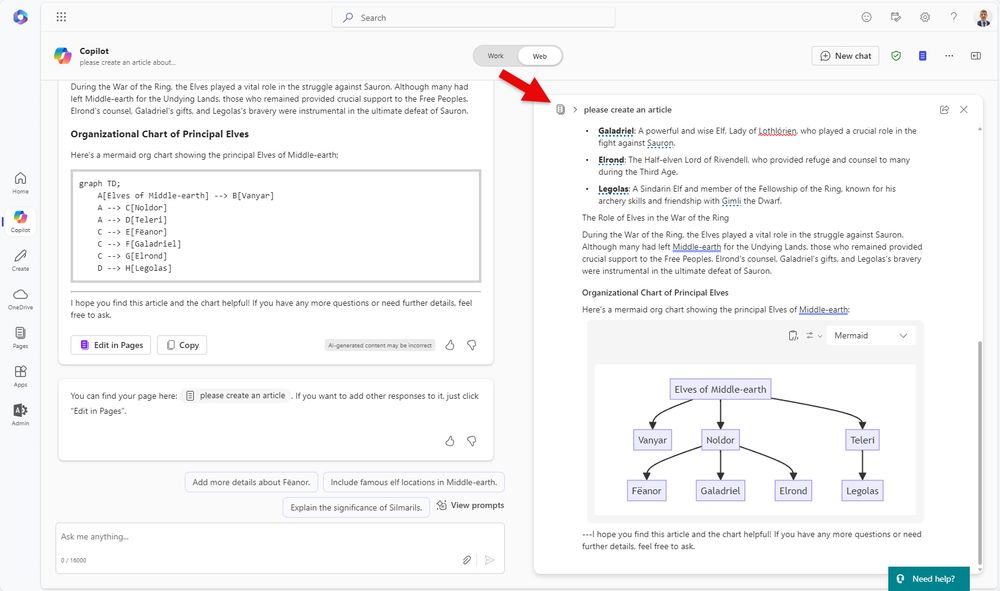Expand the page title breadcrumb chevron

(x=575, y=110)
